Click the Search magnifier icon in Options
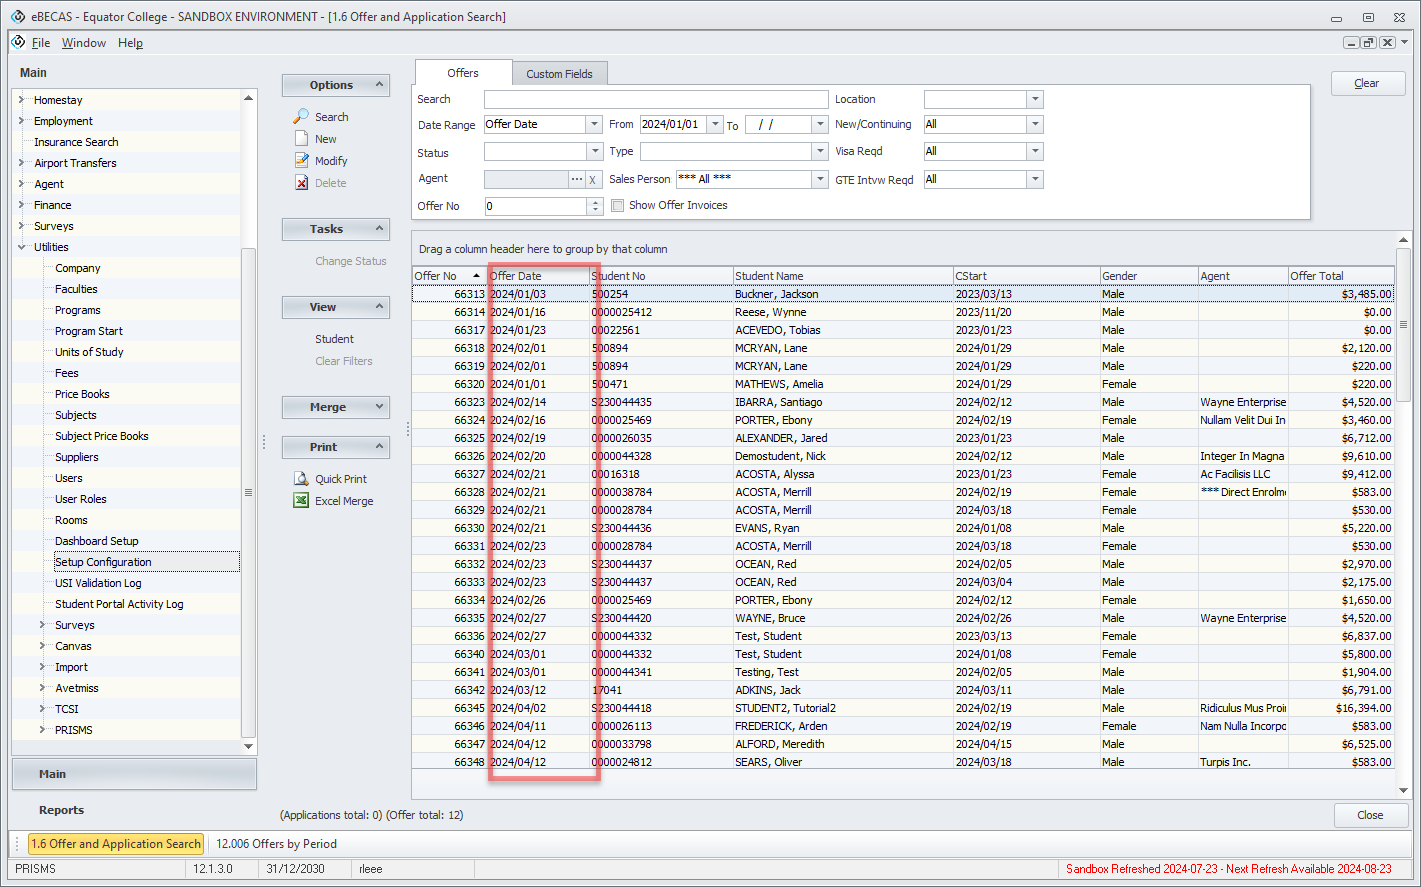1421x887 pixels. pyautogui.click(x=301, y=117)
